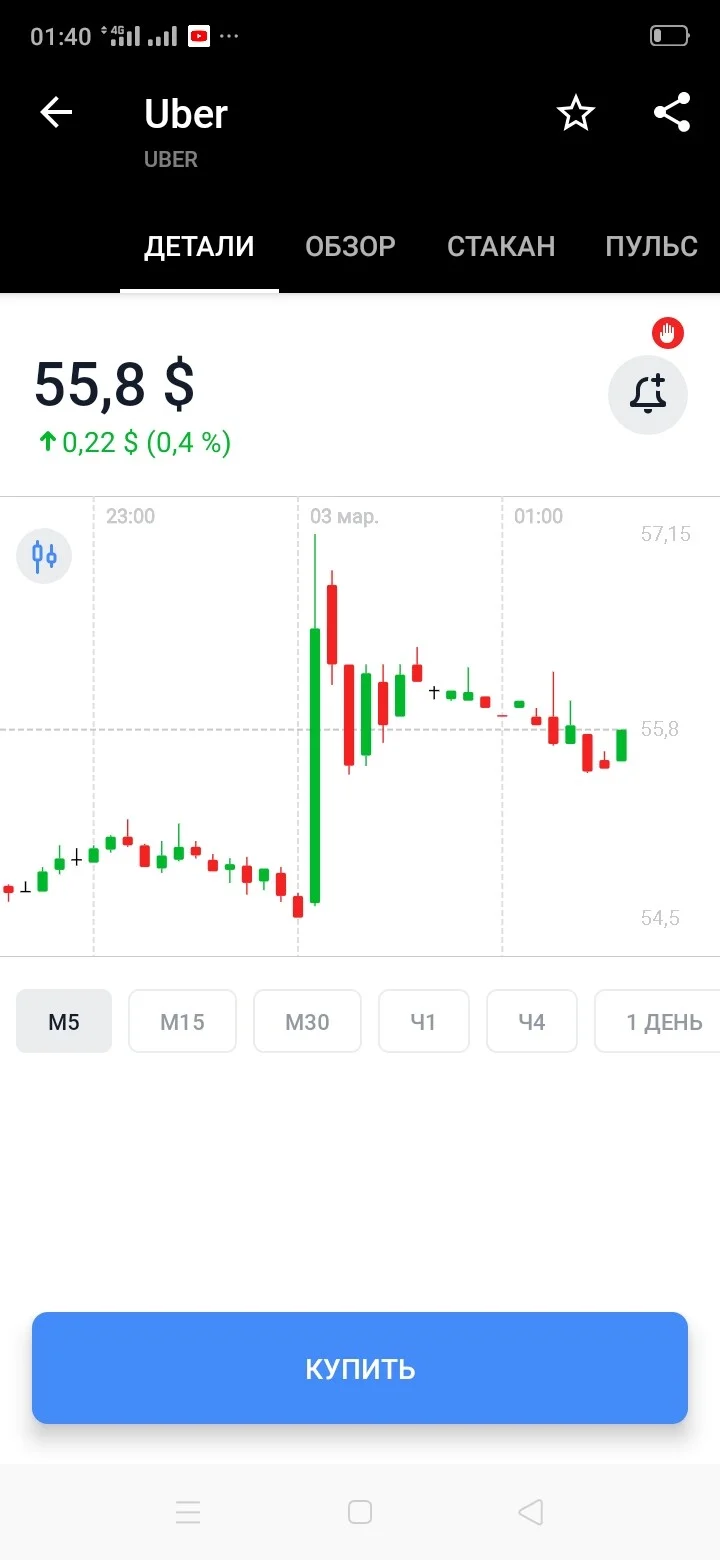Viewport: 720px width, 1560px height.
Task: Switch to the ОБЗОР tab
Action: (350, 247)
